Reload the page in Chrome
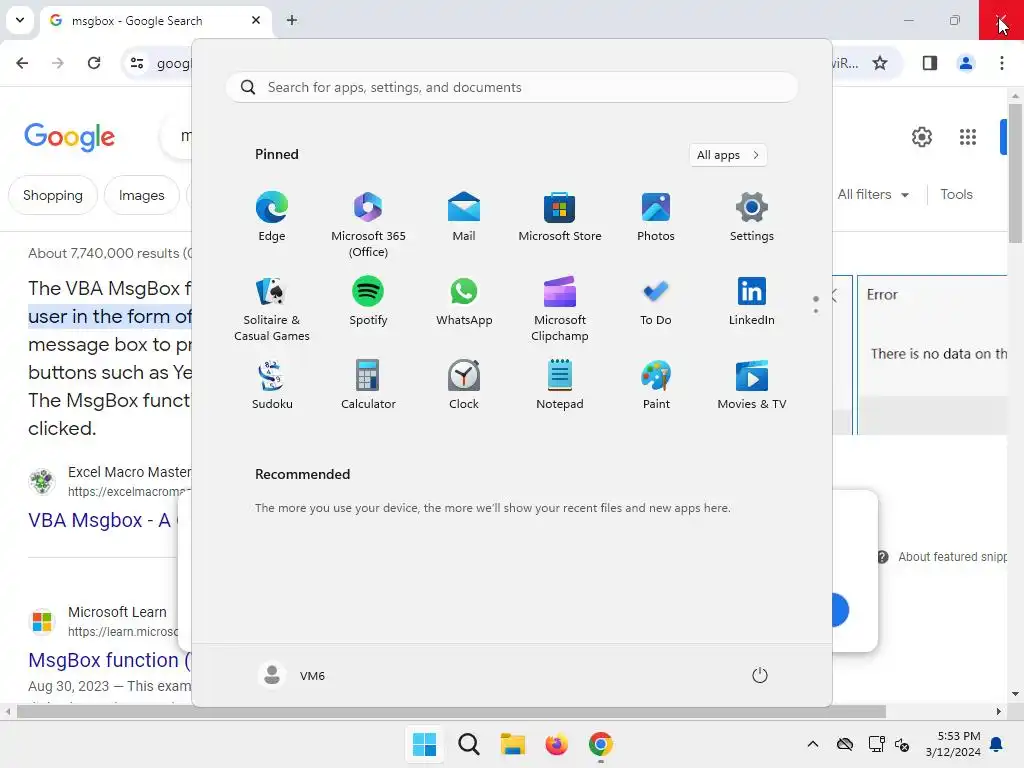 [x=94, y=63]
